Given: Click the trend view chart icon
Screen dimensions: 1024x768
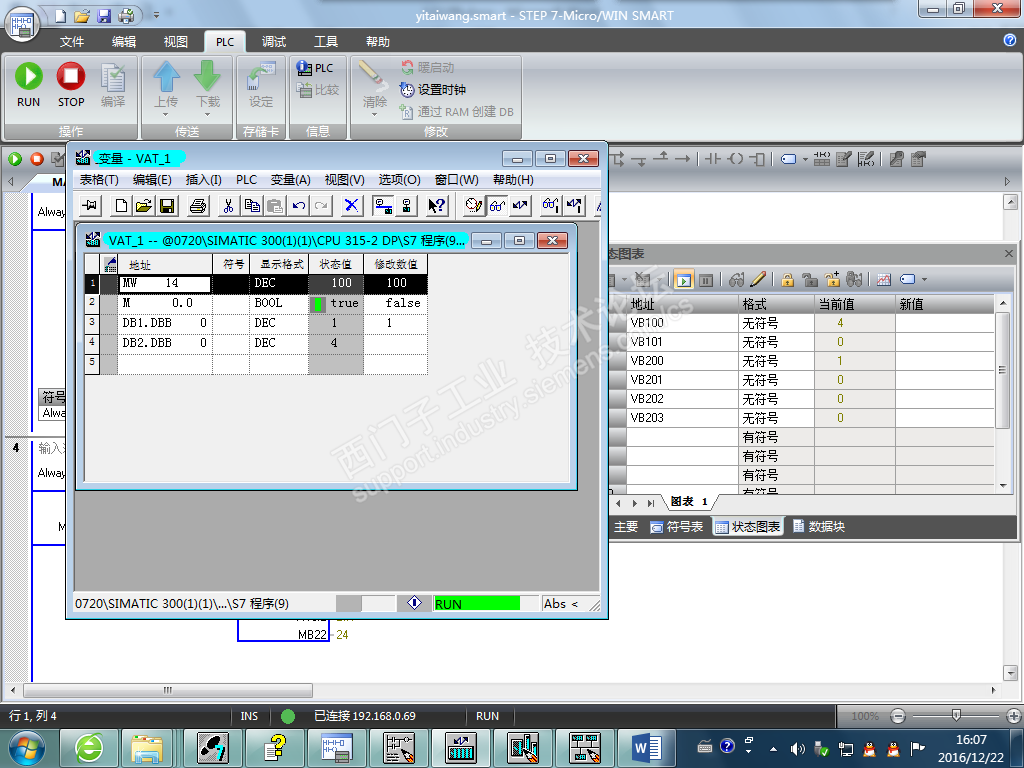Looking at the screenshot, I should [884, 280].
